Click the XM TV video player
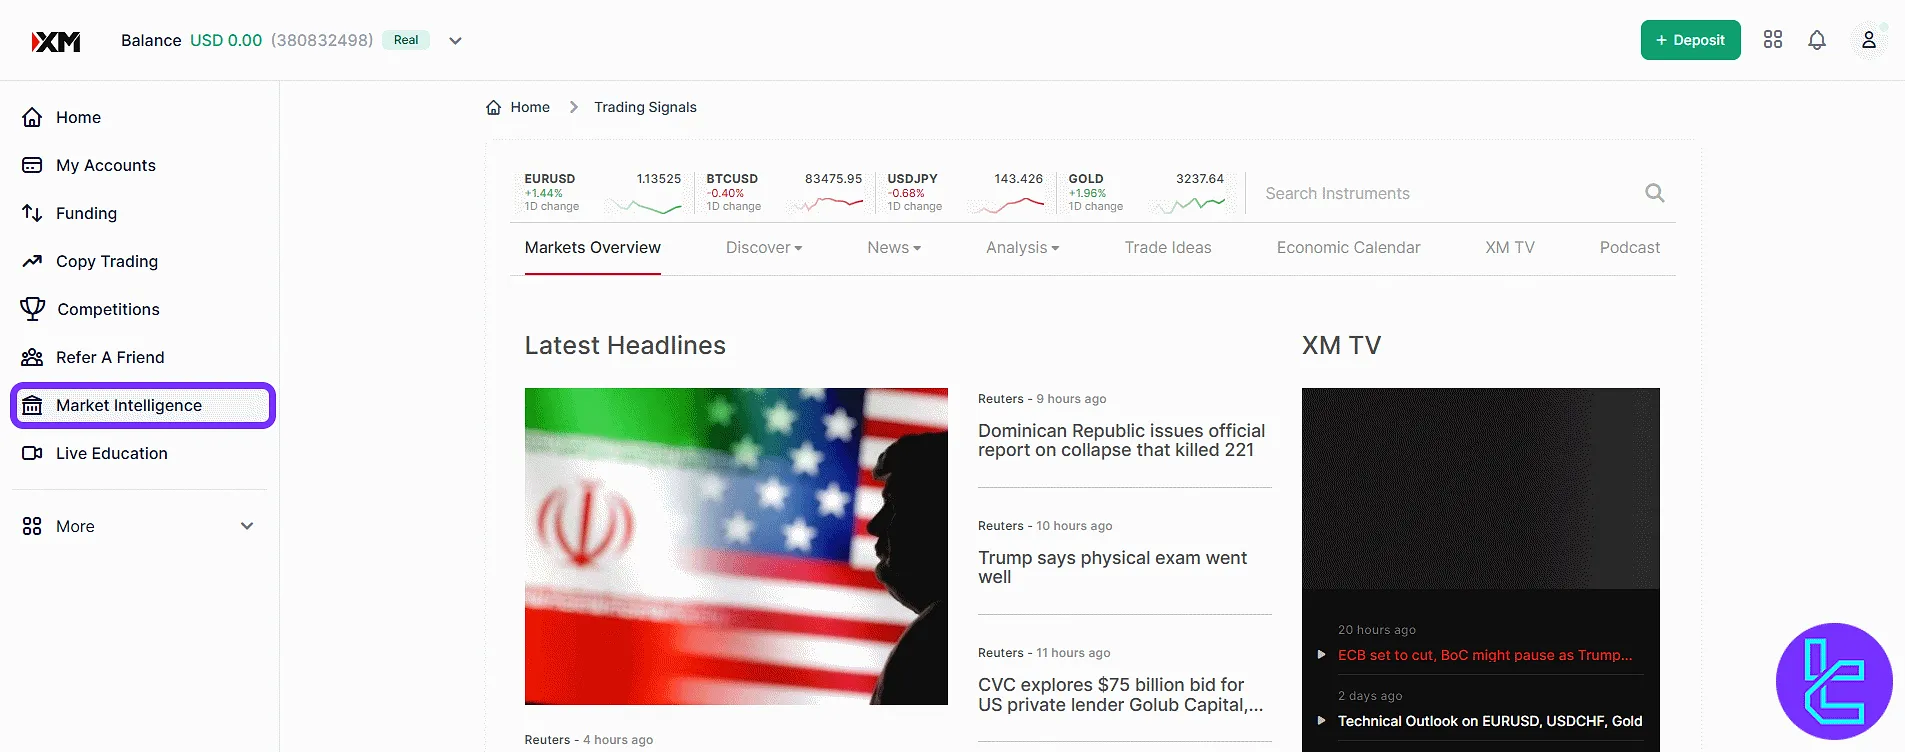Viewport: 1905px width, 752px height. (x=1480, y=488)
